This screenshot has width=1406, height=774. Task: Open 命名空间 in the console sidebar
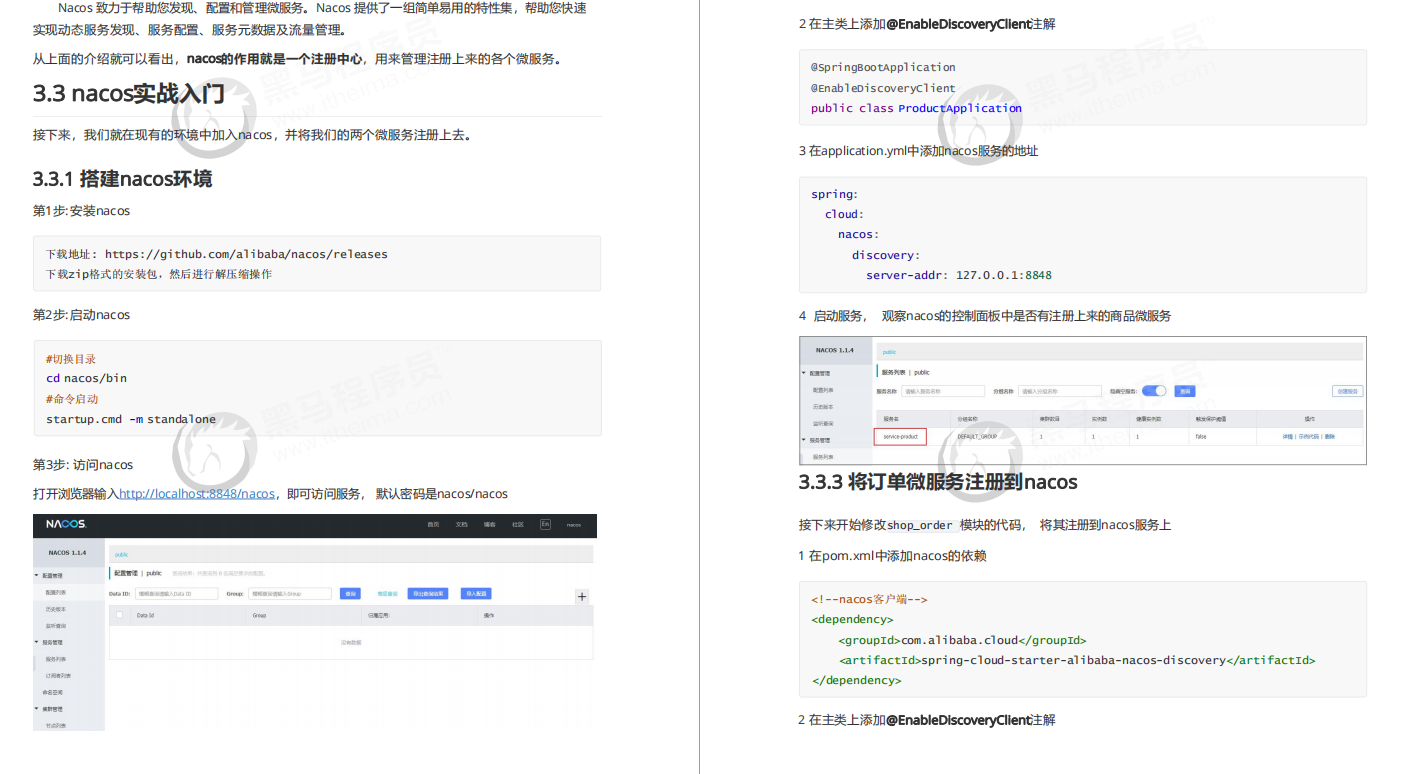(52, 692)
